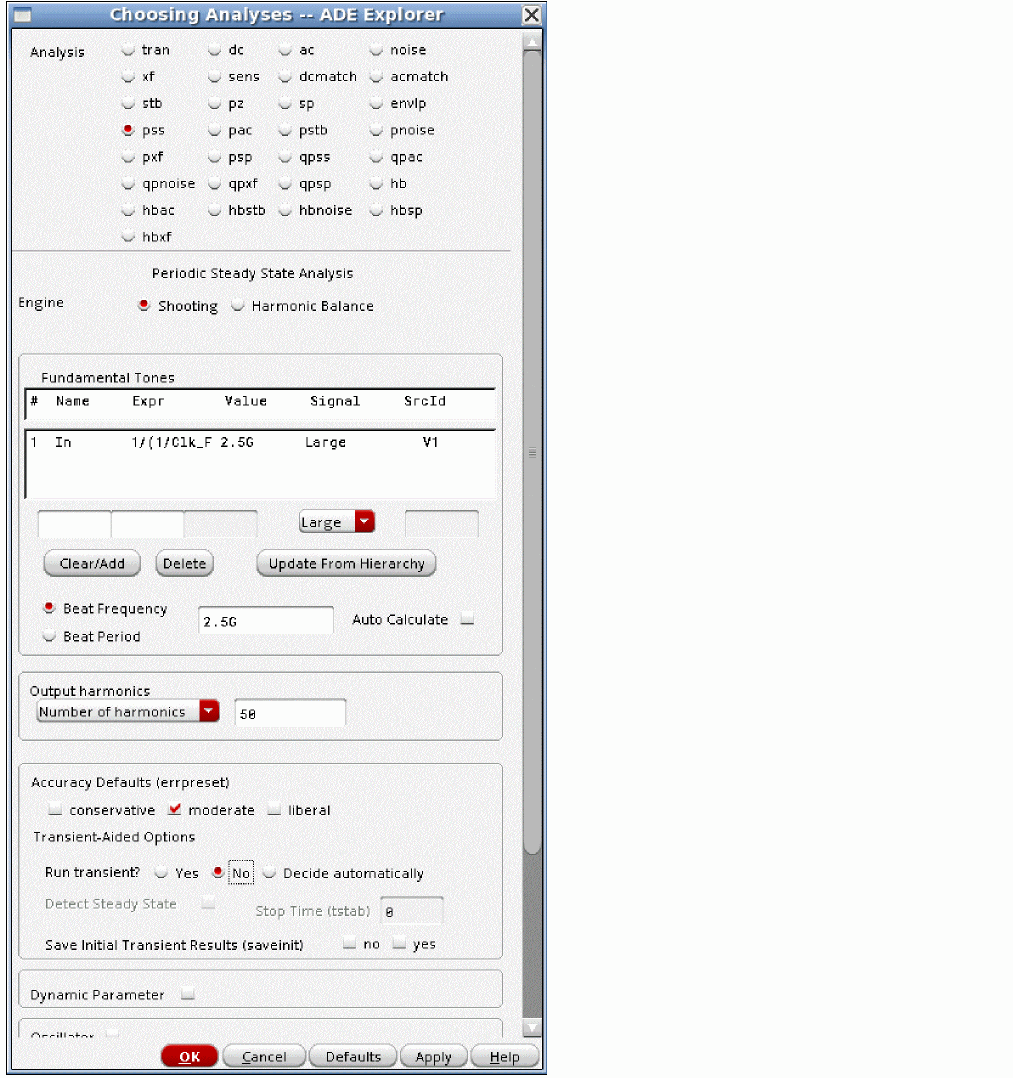The height and width of the screenshot is (1078, 1013).
Task: Pick the hbnoise analysis type
Action: pyautogui.click(x=285, y=210)
